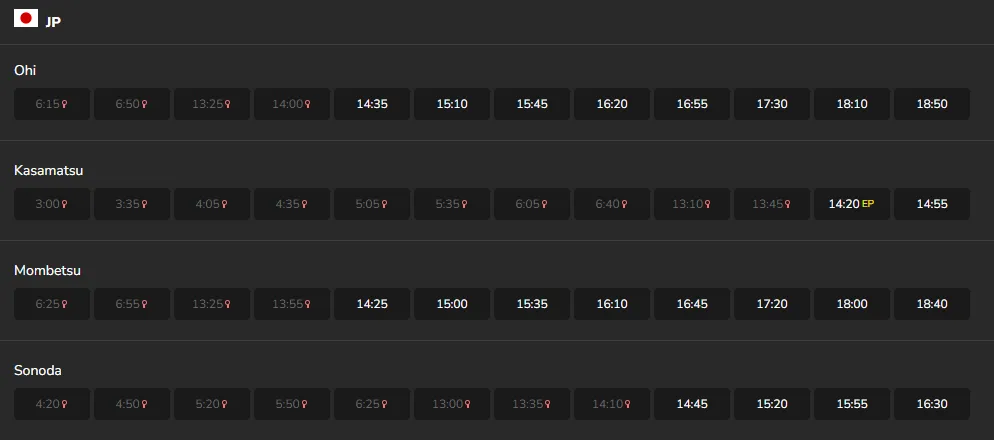Image resolution: width=994 pixels, height=440 pixels.
Task: Select Mombetsu 18:40 race time
Action: (x=932, y=304)
